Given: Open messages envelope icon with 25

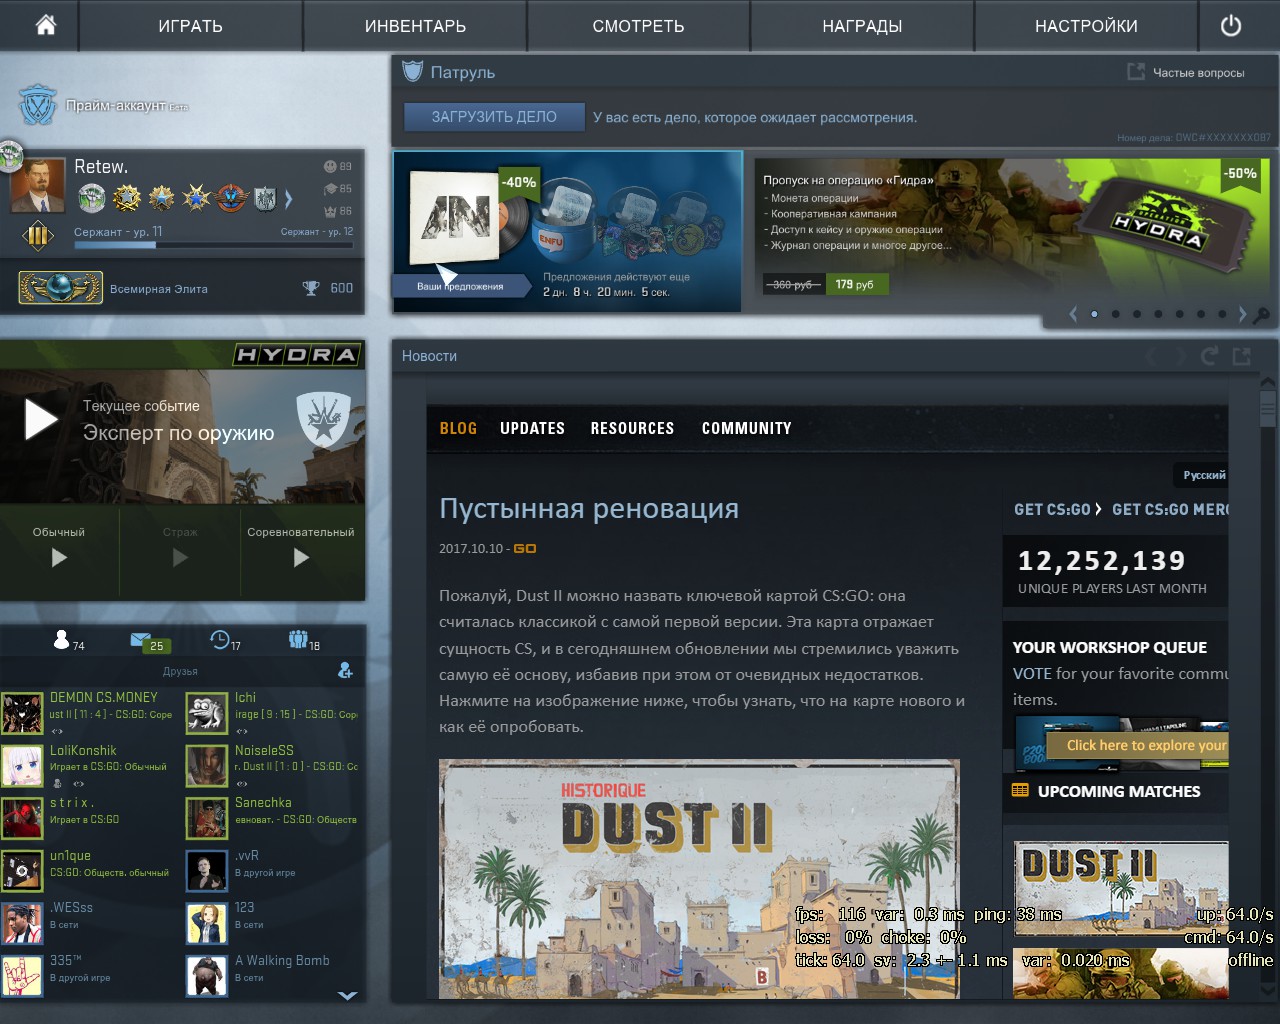Looking at the screenshot, I should (140, 640).
